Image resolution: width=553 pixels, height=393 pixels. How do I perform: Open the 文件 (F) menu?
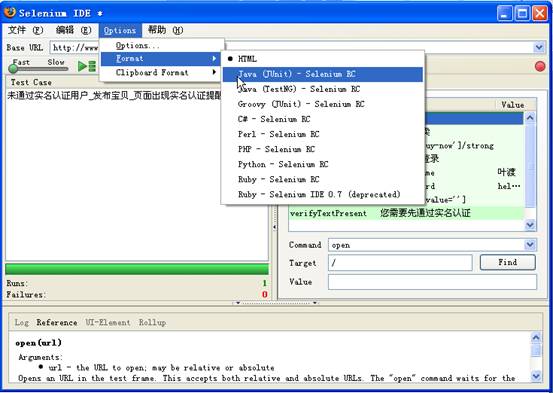click(25, 30)
